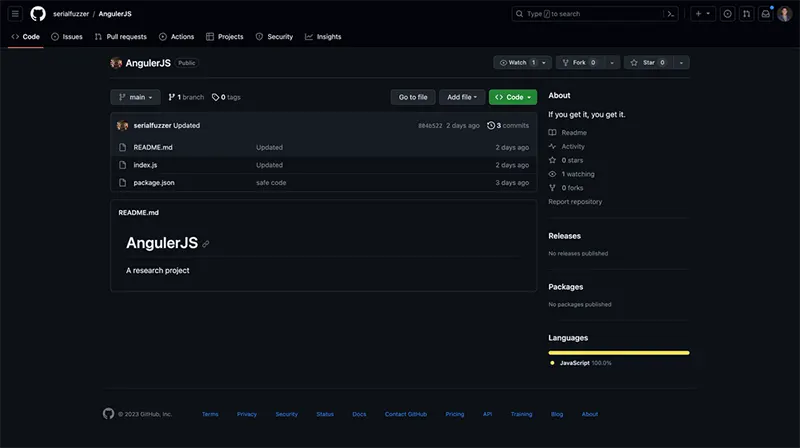Open the latest commit hash link
Screen dimensions: 800x448
(430, 126)
